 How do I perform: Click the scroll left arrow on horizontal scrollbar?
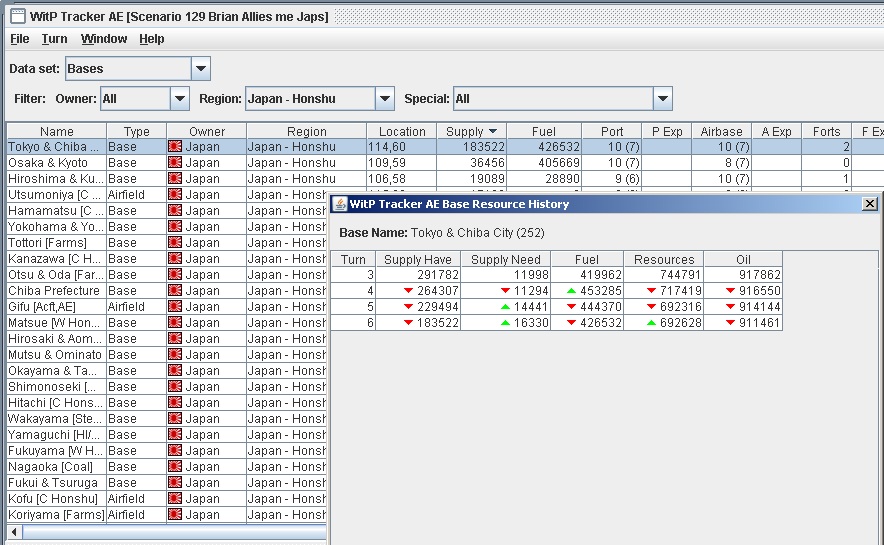[x=14, y=532]
